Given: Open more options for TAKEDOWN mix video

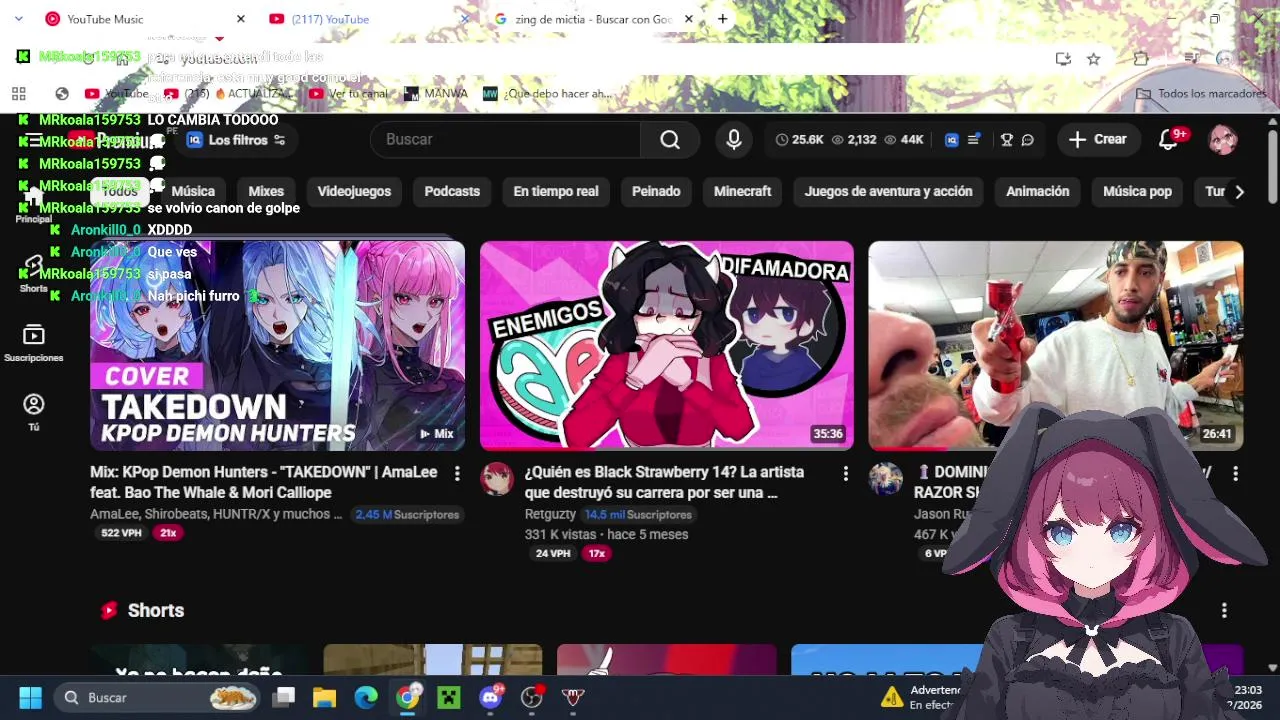Looking at the screenshot, I should click(x=457, y=473).
